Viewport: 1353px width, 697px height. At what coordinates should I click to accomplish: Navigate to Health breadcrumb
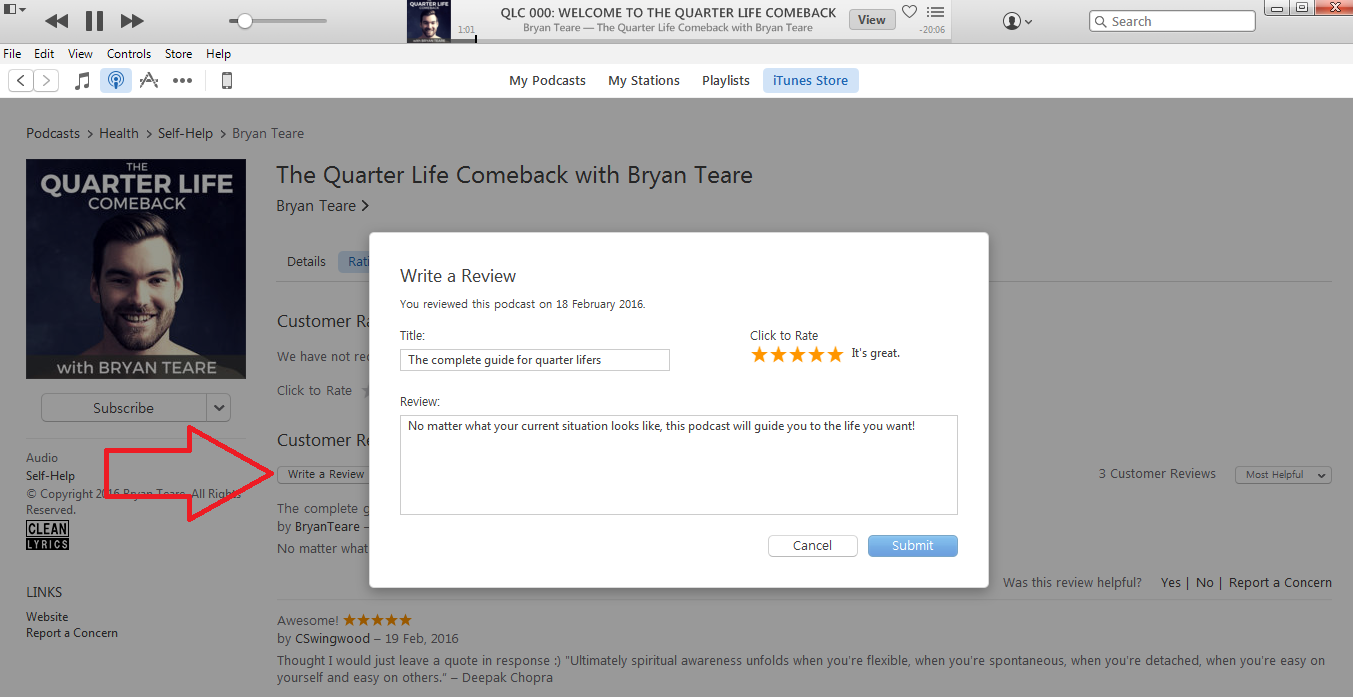pyautogui.click(x=119, y=133)
